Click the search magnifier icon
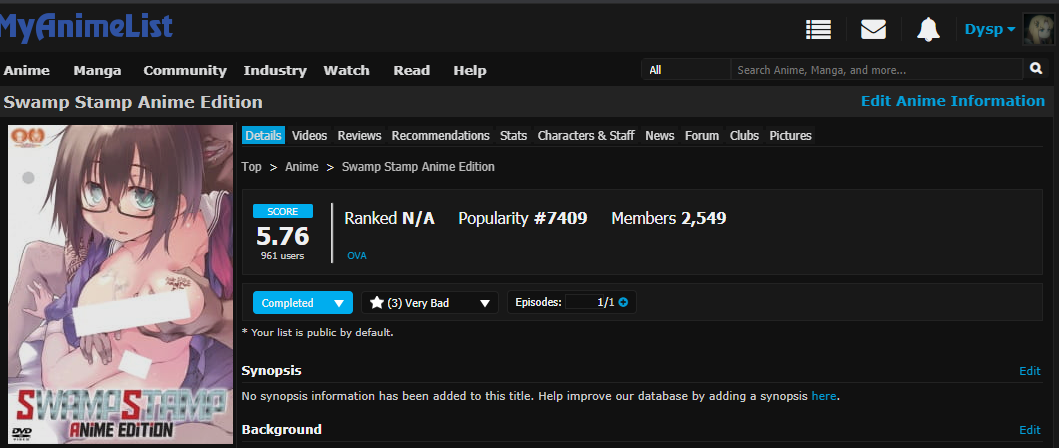1059x448 pixels. (1036, 69)
